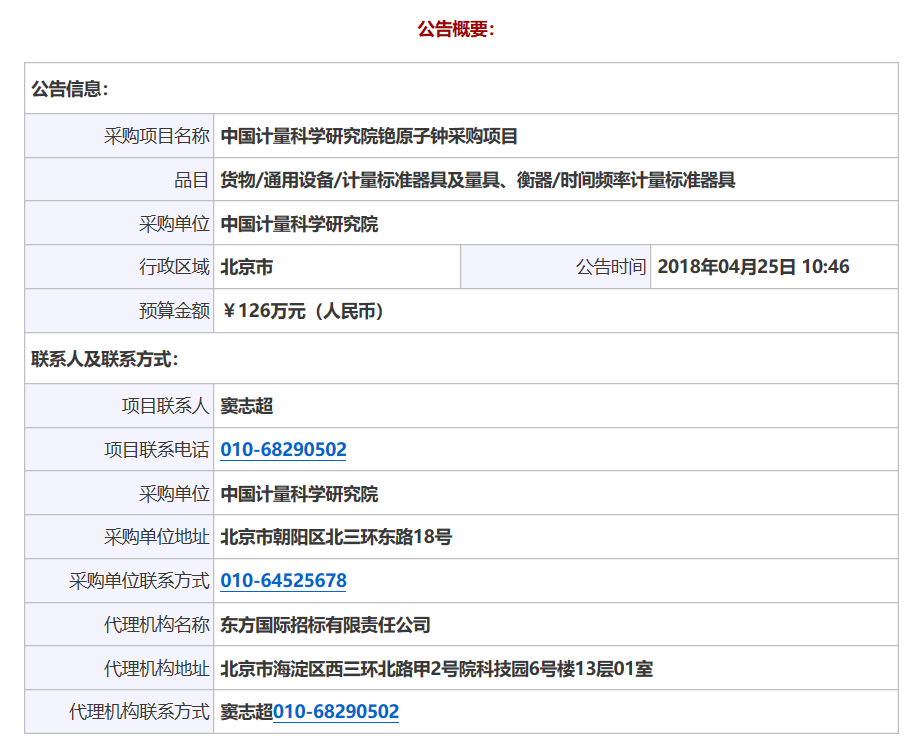The width and height of the screenshot is (923, 745).
Task: Click the 采购单位联系方式 label
Action: (x=139, y=581)
